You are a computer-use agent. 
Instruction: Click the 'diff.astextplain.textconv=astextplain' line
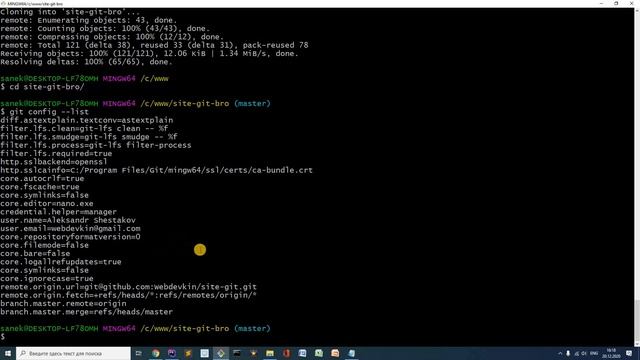point(87,120)
